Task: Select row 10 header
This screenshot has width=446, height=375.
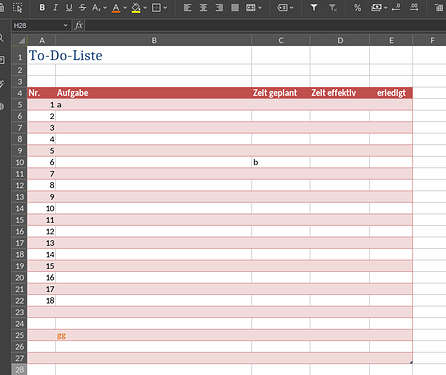Action: pos(20,162)
